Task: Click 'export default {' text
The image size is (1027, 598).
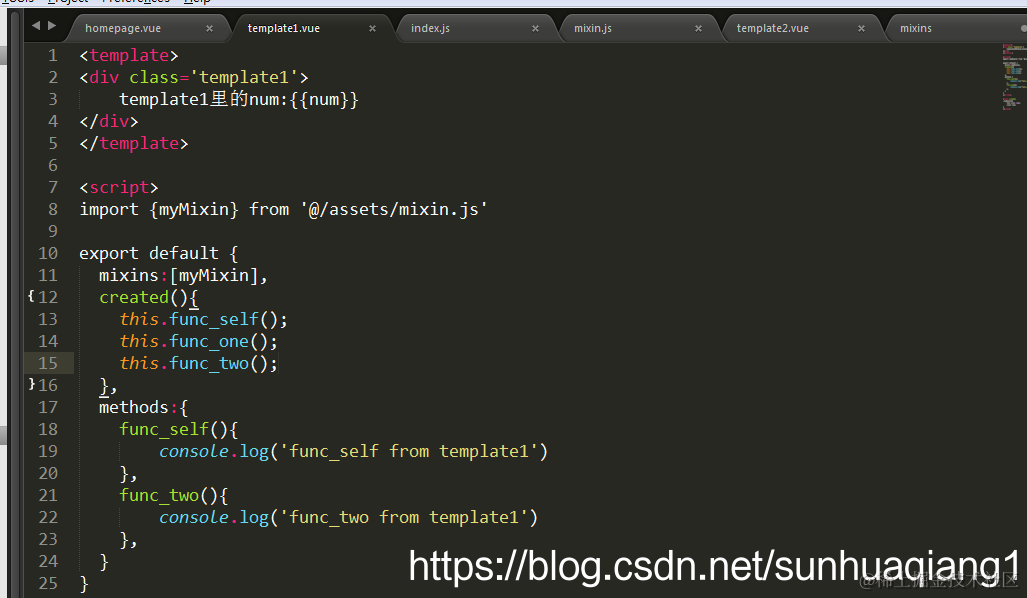Action: tap(159, 253)
